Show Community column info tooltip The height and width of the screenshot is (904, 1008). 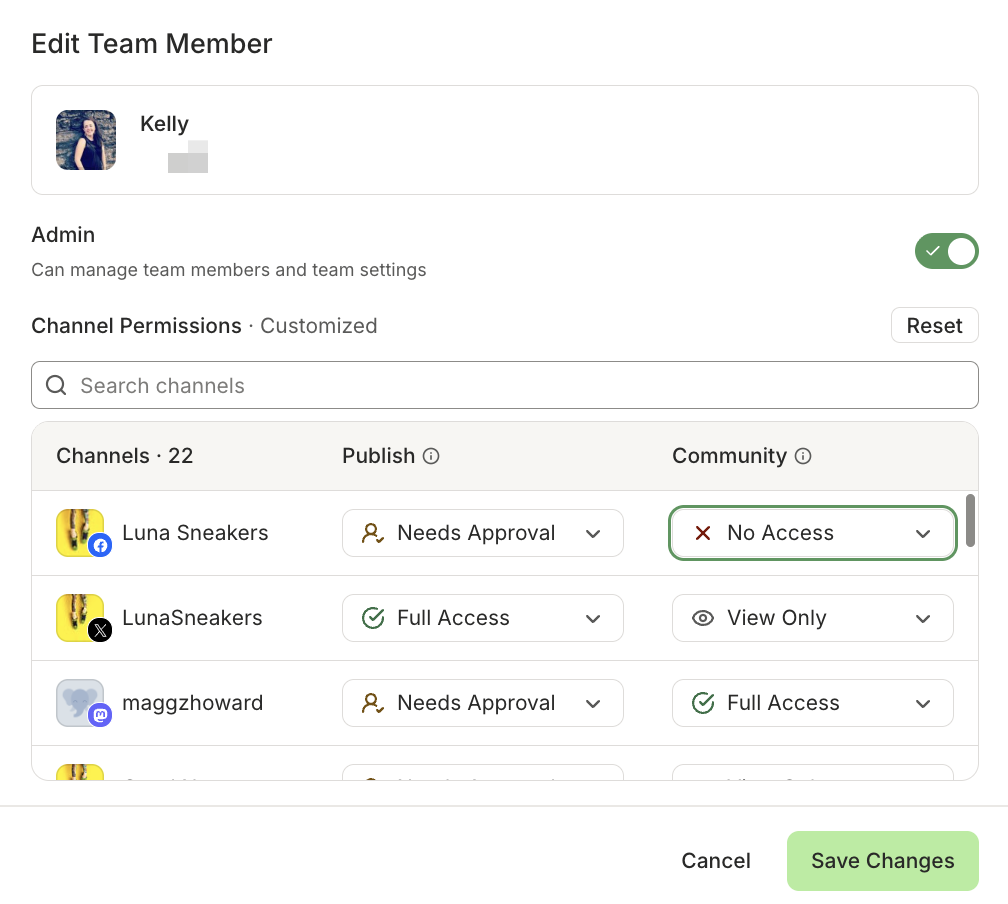(x=803, y=456)
